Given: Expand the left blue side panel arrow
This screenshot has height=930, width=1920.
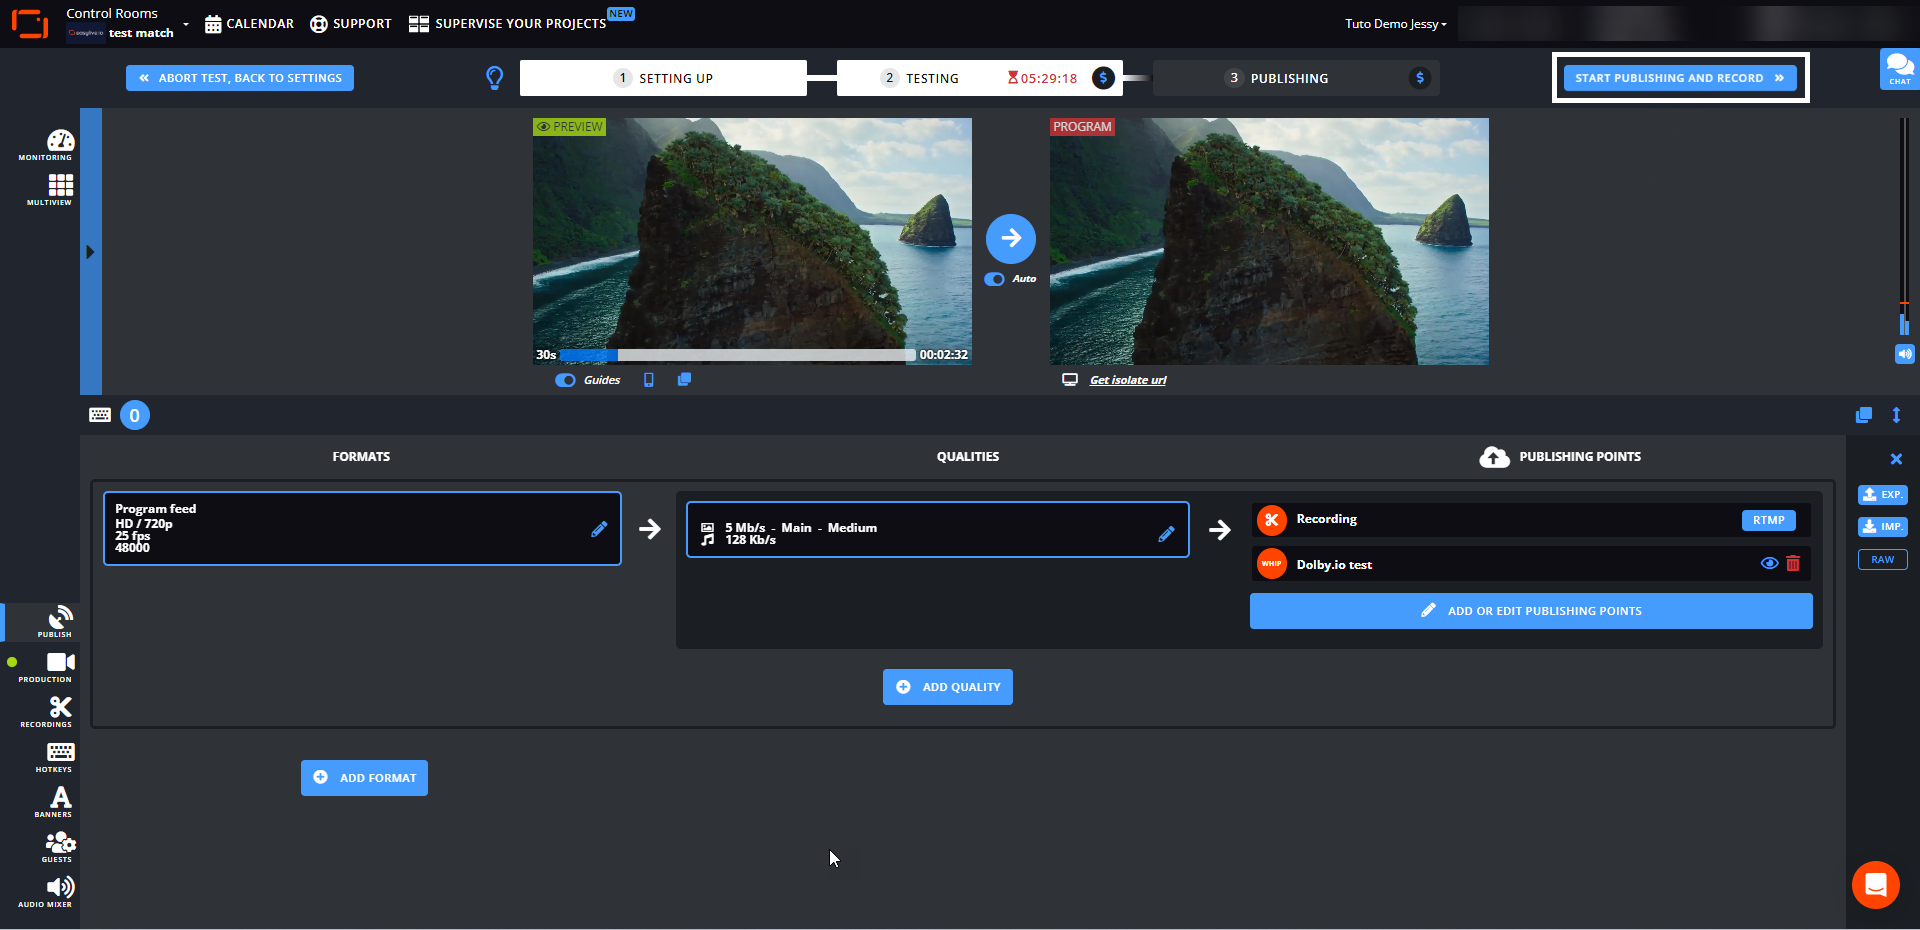Looking at the screenshot, I should tap(90, 252).
